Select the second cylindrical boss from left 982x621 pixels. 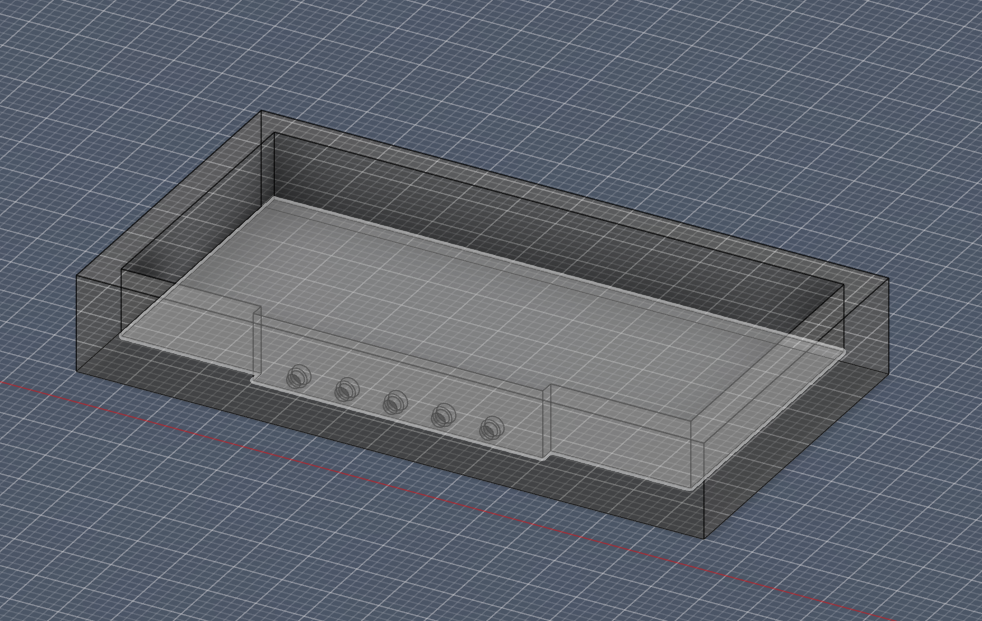(x=347, y=391)
